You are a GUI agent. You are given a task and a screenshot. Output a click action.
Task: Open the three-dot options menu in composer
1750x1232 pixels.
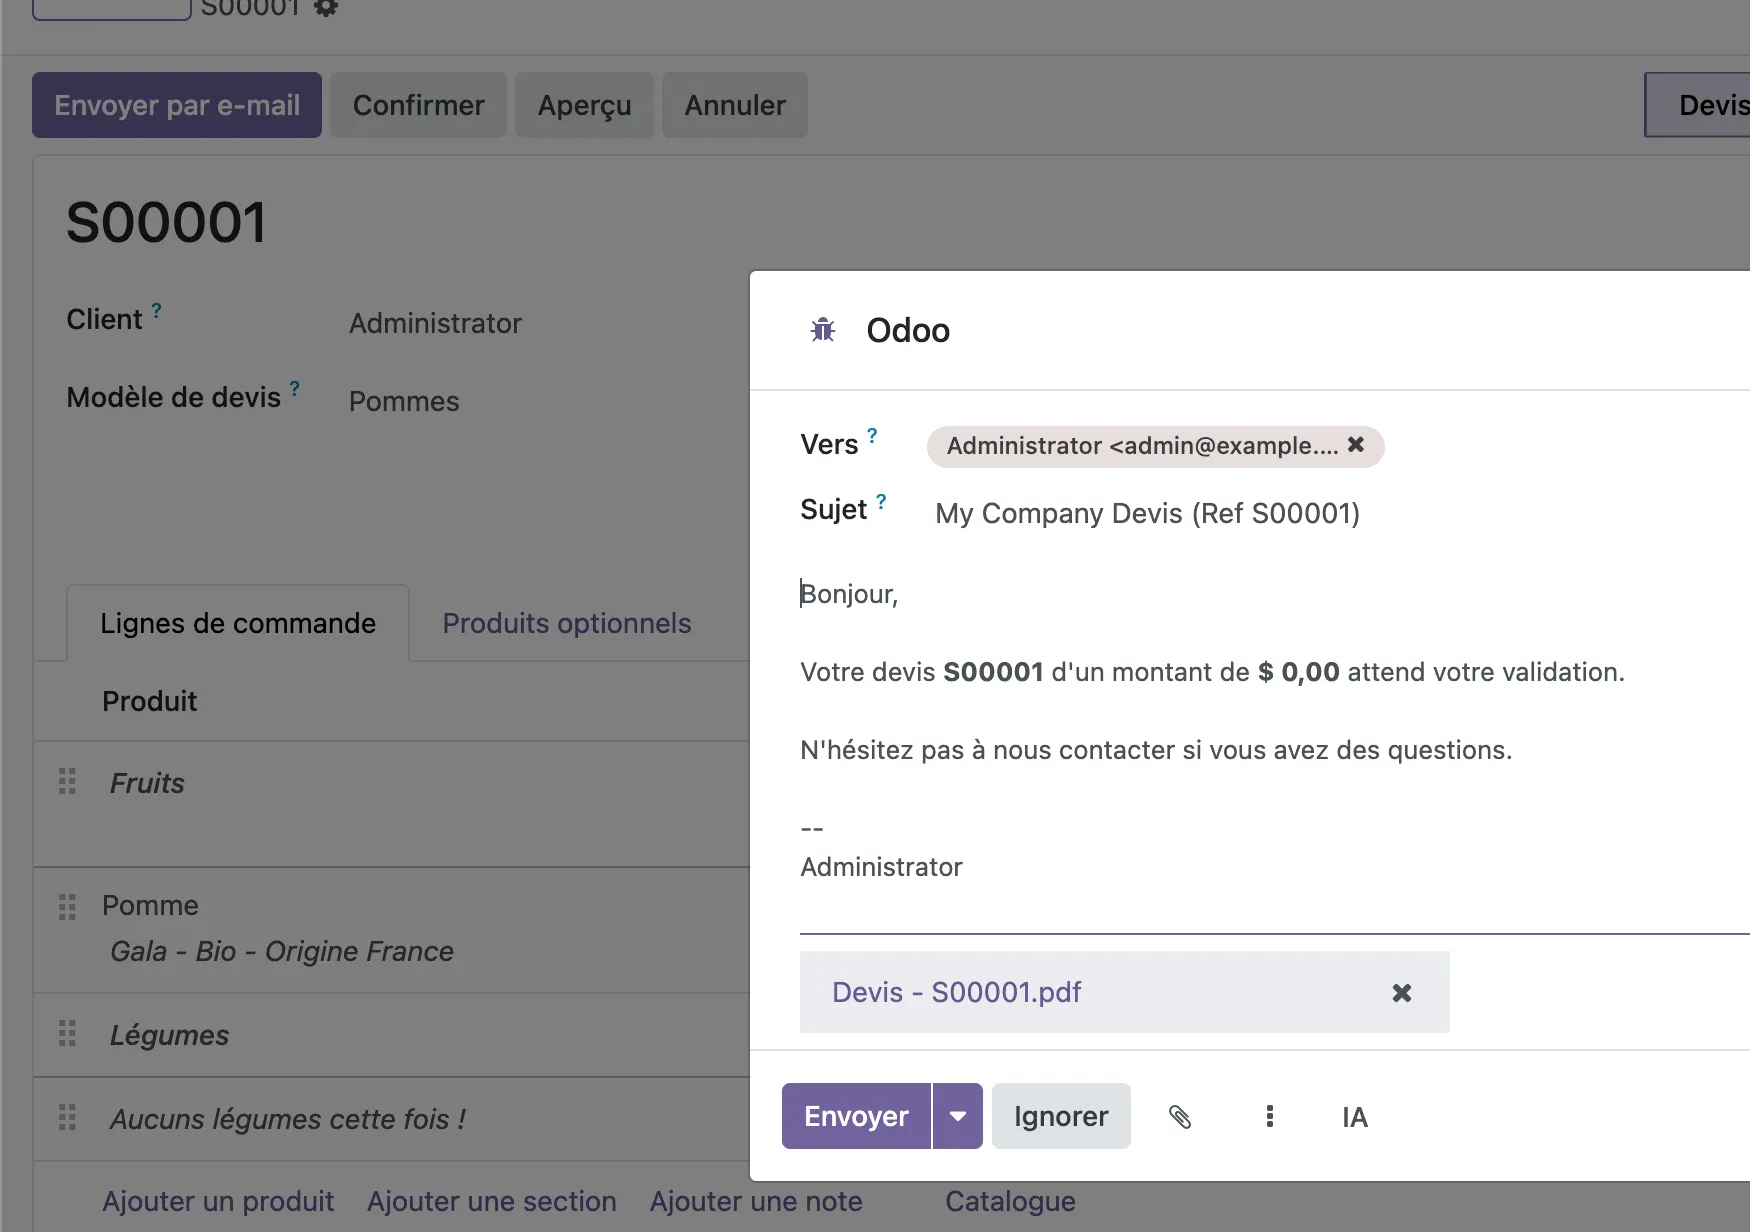pyautogui.click(x=1269, y=1116)
